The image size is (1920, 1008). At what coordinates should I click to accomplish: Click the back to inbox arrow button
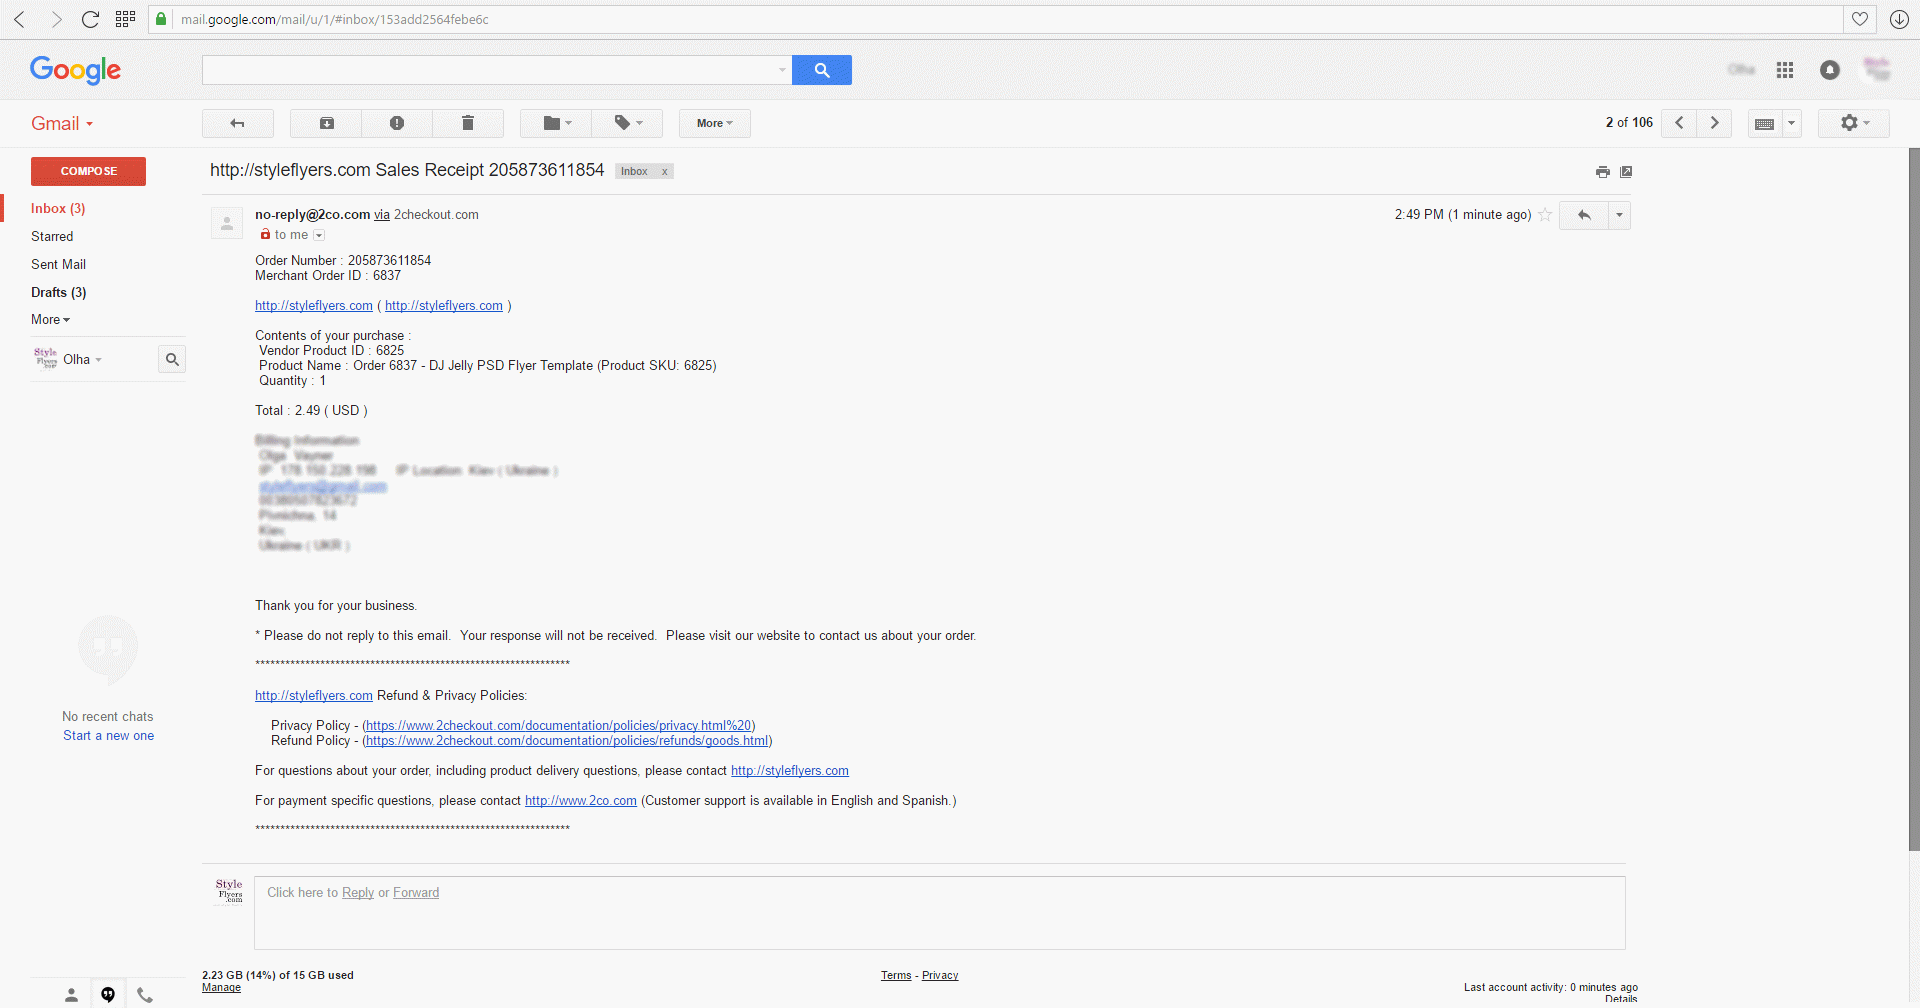pos(237,123)
